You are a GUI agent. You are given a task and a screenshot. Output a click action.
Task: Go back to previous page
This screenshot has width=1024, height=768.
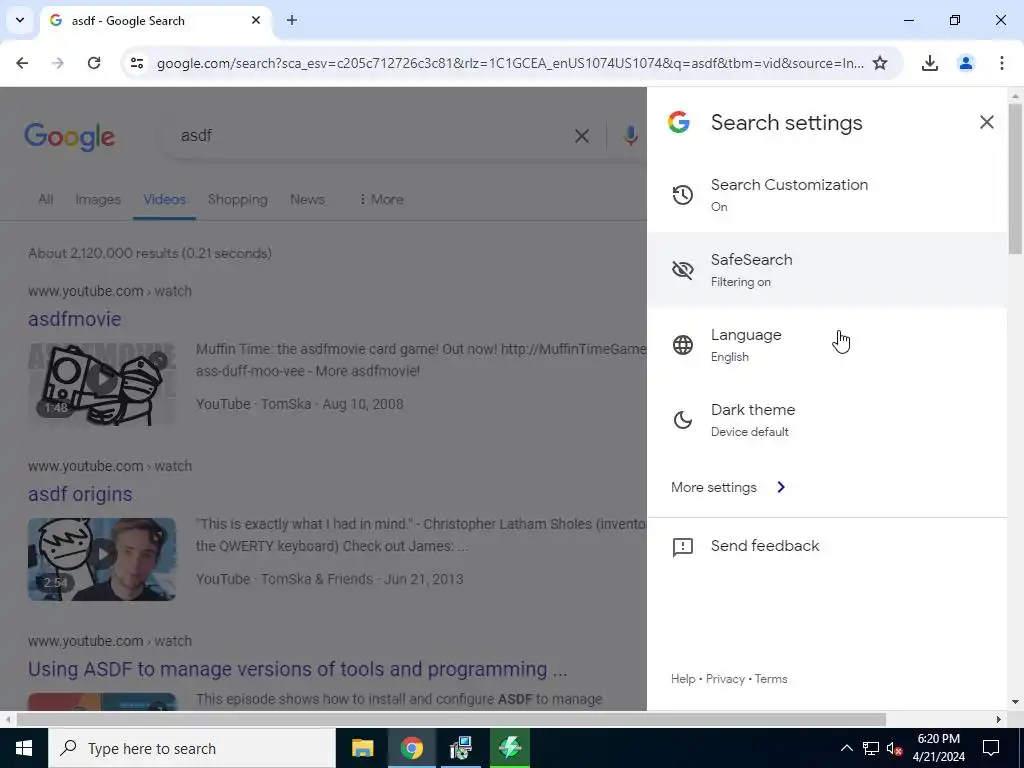tap(22, 63)
